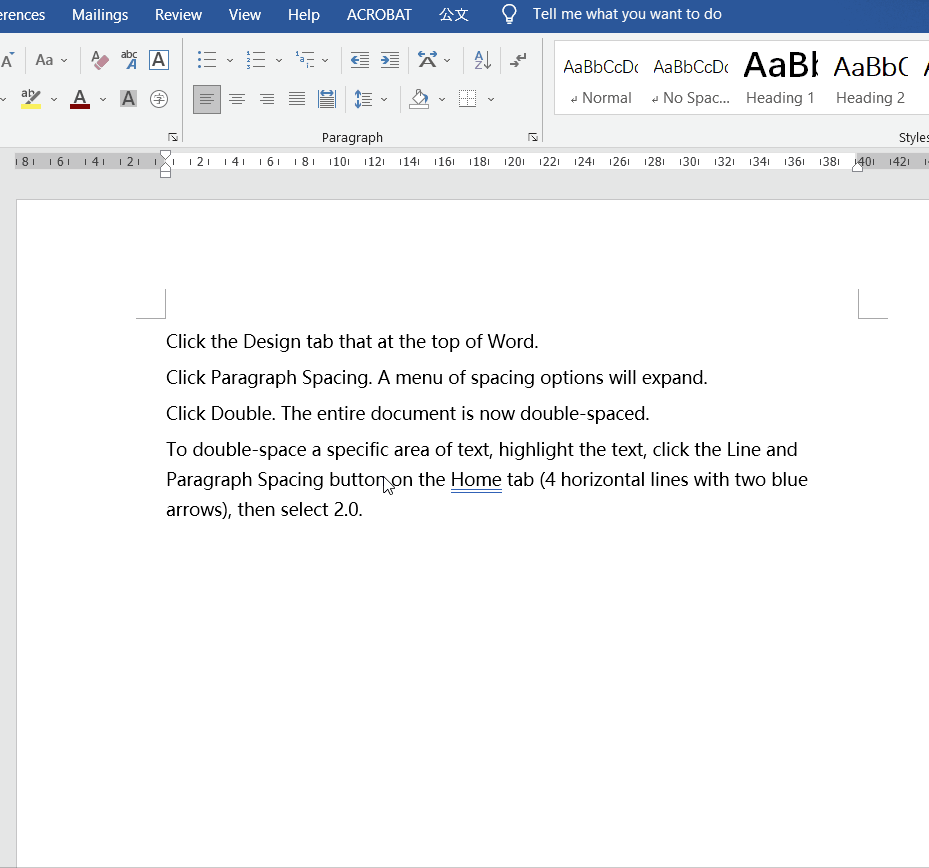Open the Font Color dropdown arrow
The height and width of the screenshot is (868, 929).
click(x=102, y=98)
